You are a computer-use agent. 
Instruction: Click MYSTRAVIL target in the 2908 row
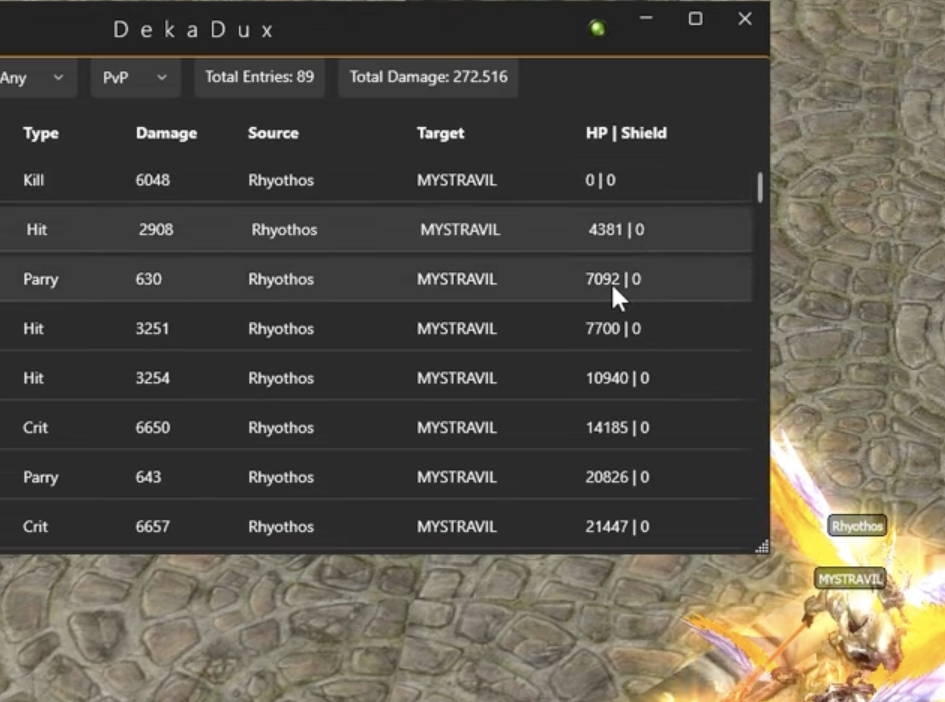pos(460,230)
